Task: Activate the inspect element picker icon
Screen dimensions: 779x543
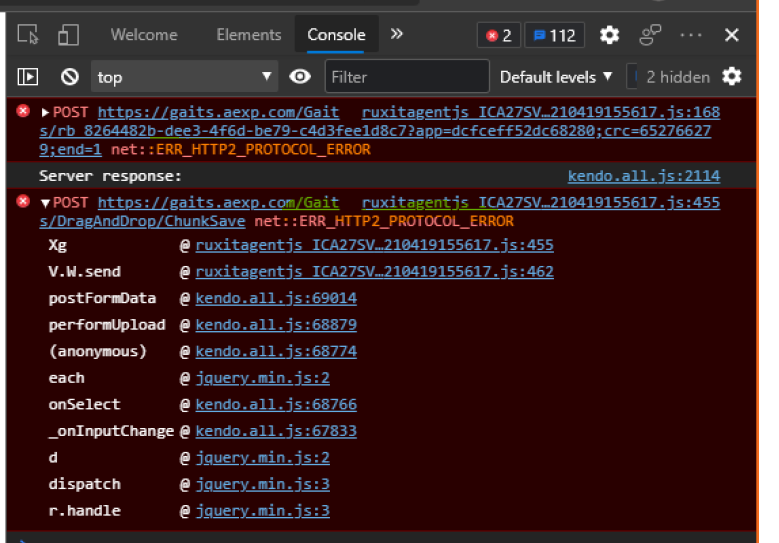Action: (28, 35)
